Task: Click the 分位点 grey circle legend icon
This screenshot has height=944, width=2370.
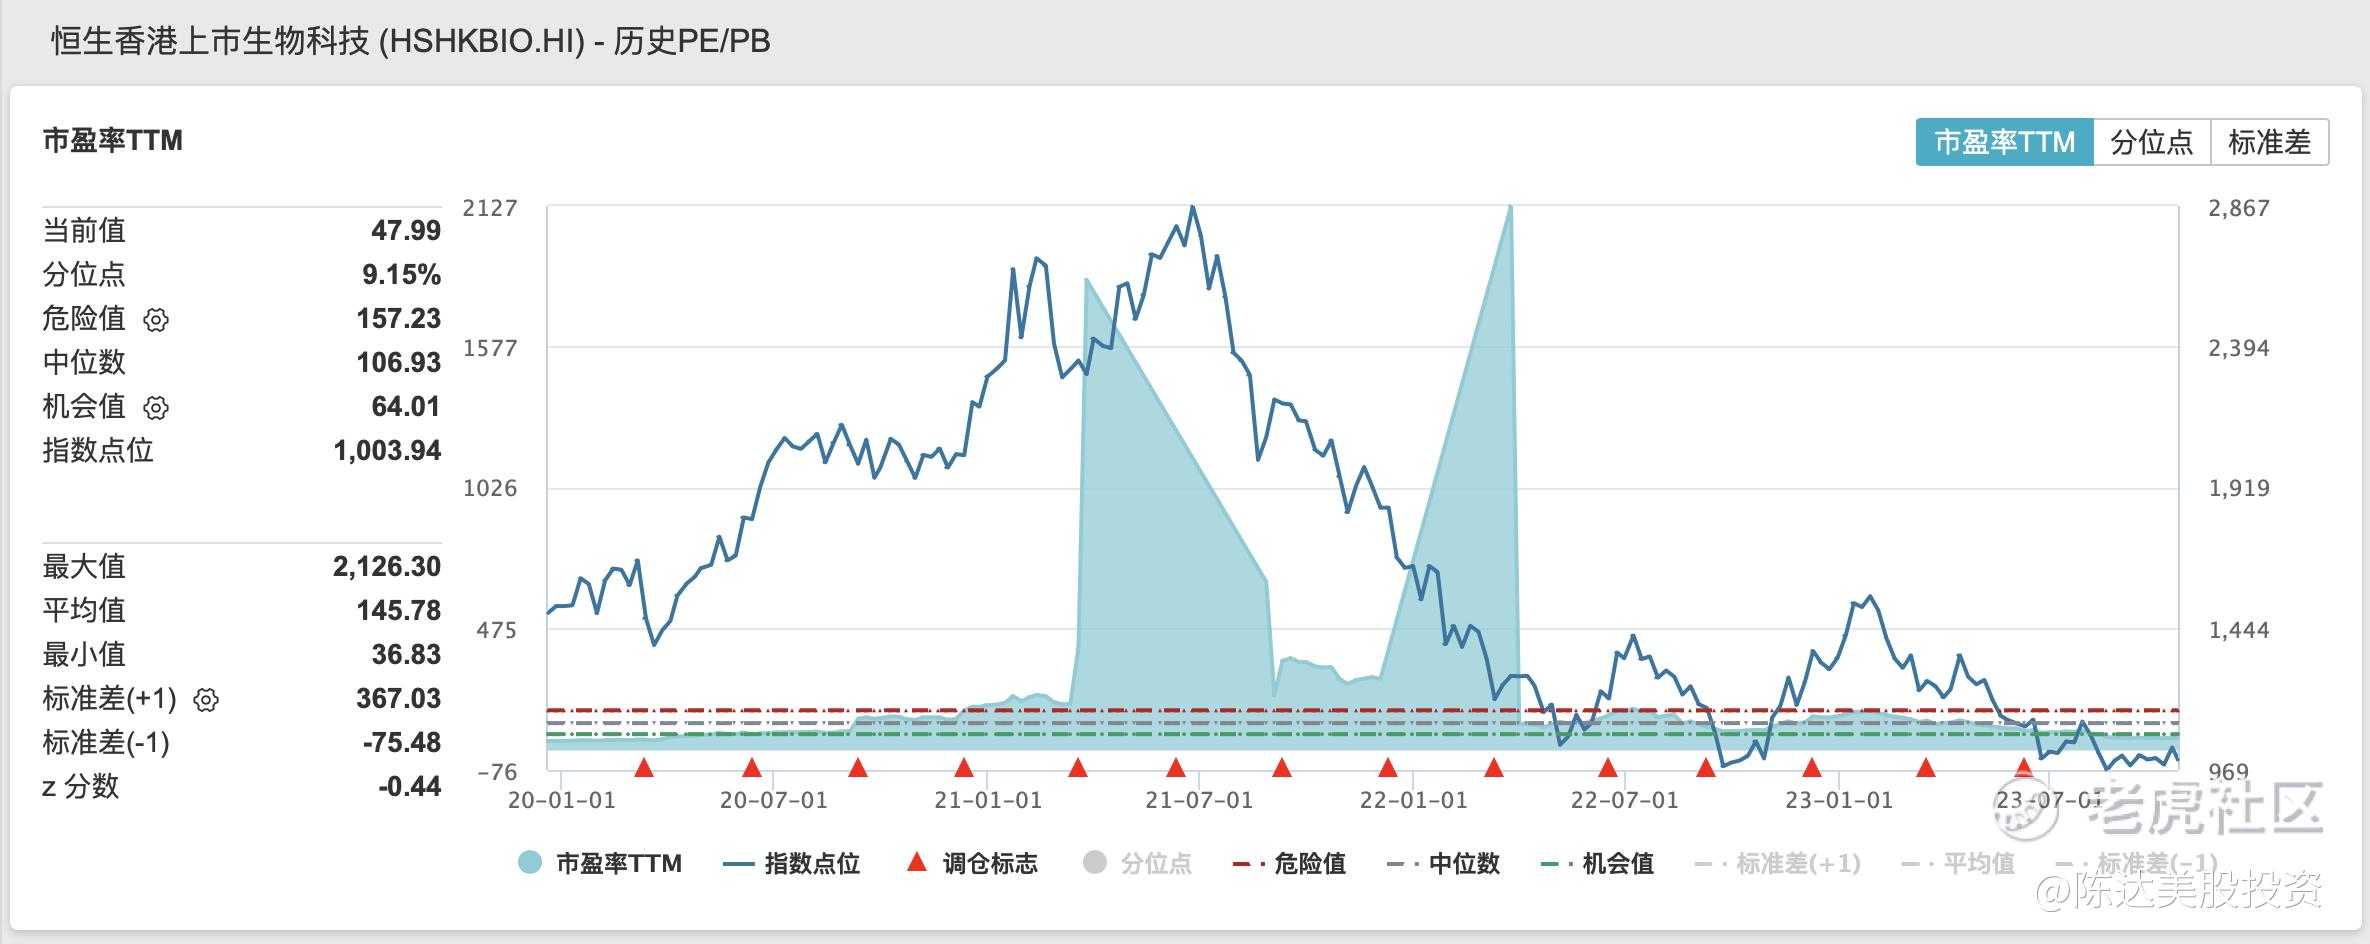Action: click(1095, 862)
